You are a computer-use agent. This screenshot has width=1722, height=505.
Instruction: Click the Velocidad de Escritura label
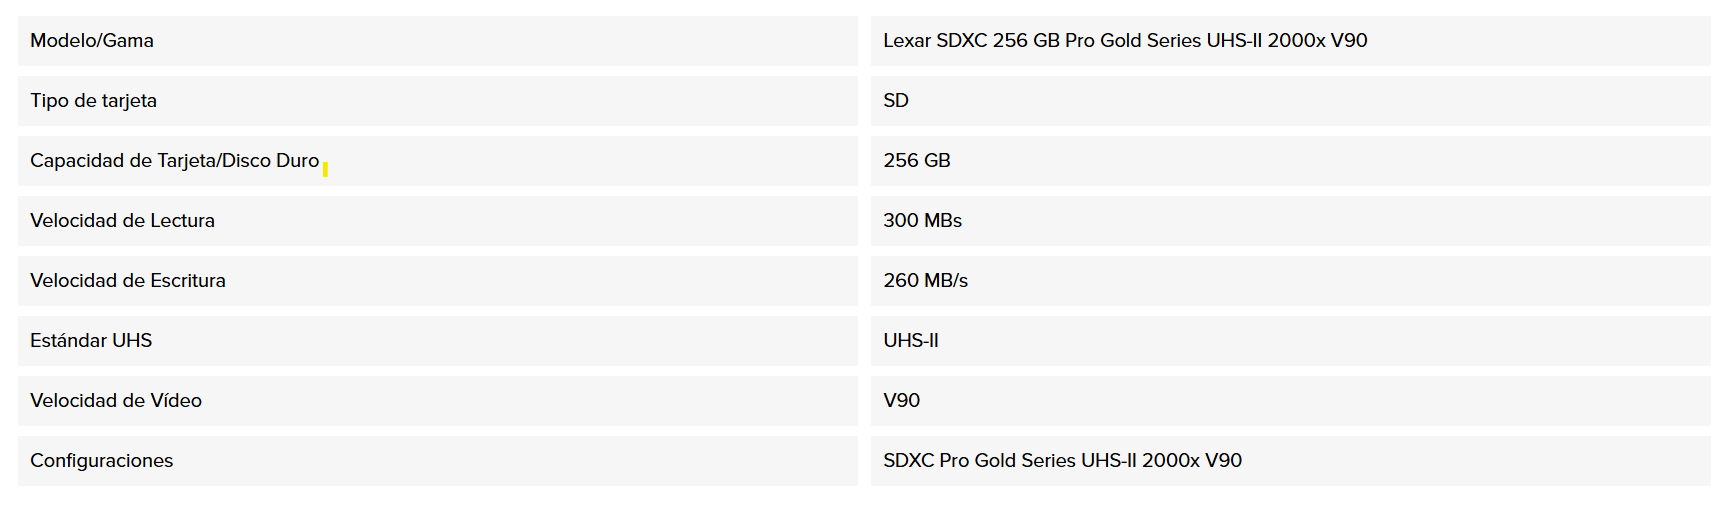tap(128, 281)
